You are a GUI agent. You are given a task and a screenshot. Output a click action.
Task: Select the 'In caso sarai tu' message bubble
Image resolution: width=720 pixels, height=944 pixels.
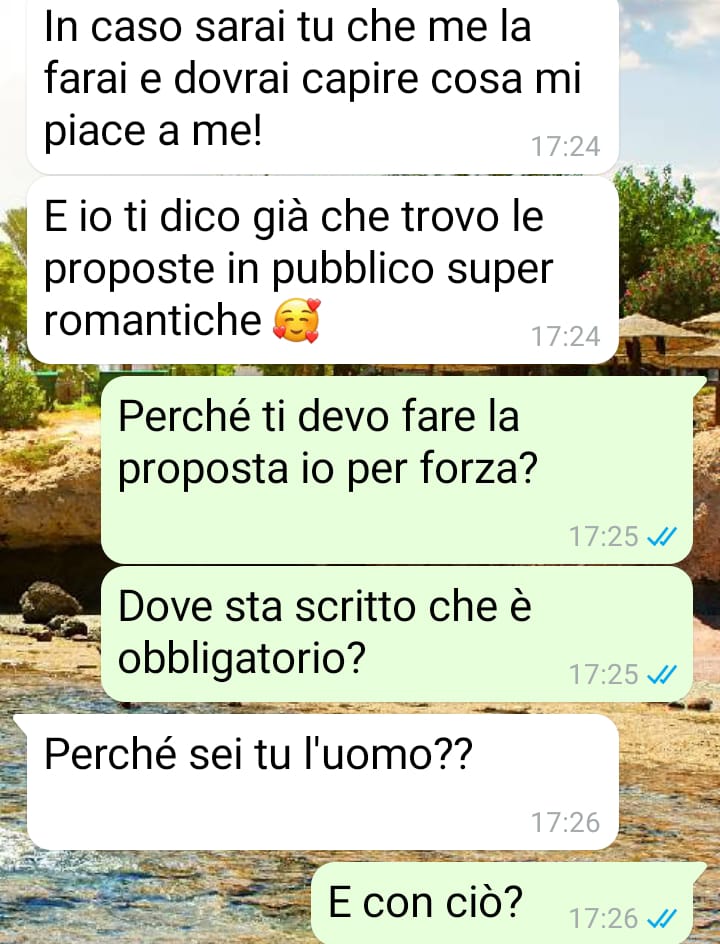point(323,85)
